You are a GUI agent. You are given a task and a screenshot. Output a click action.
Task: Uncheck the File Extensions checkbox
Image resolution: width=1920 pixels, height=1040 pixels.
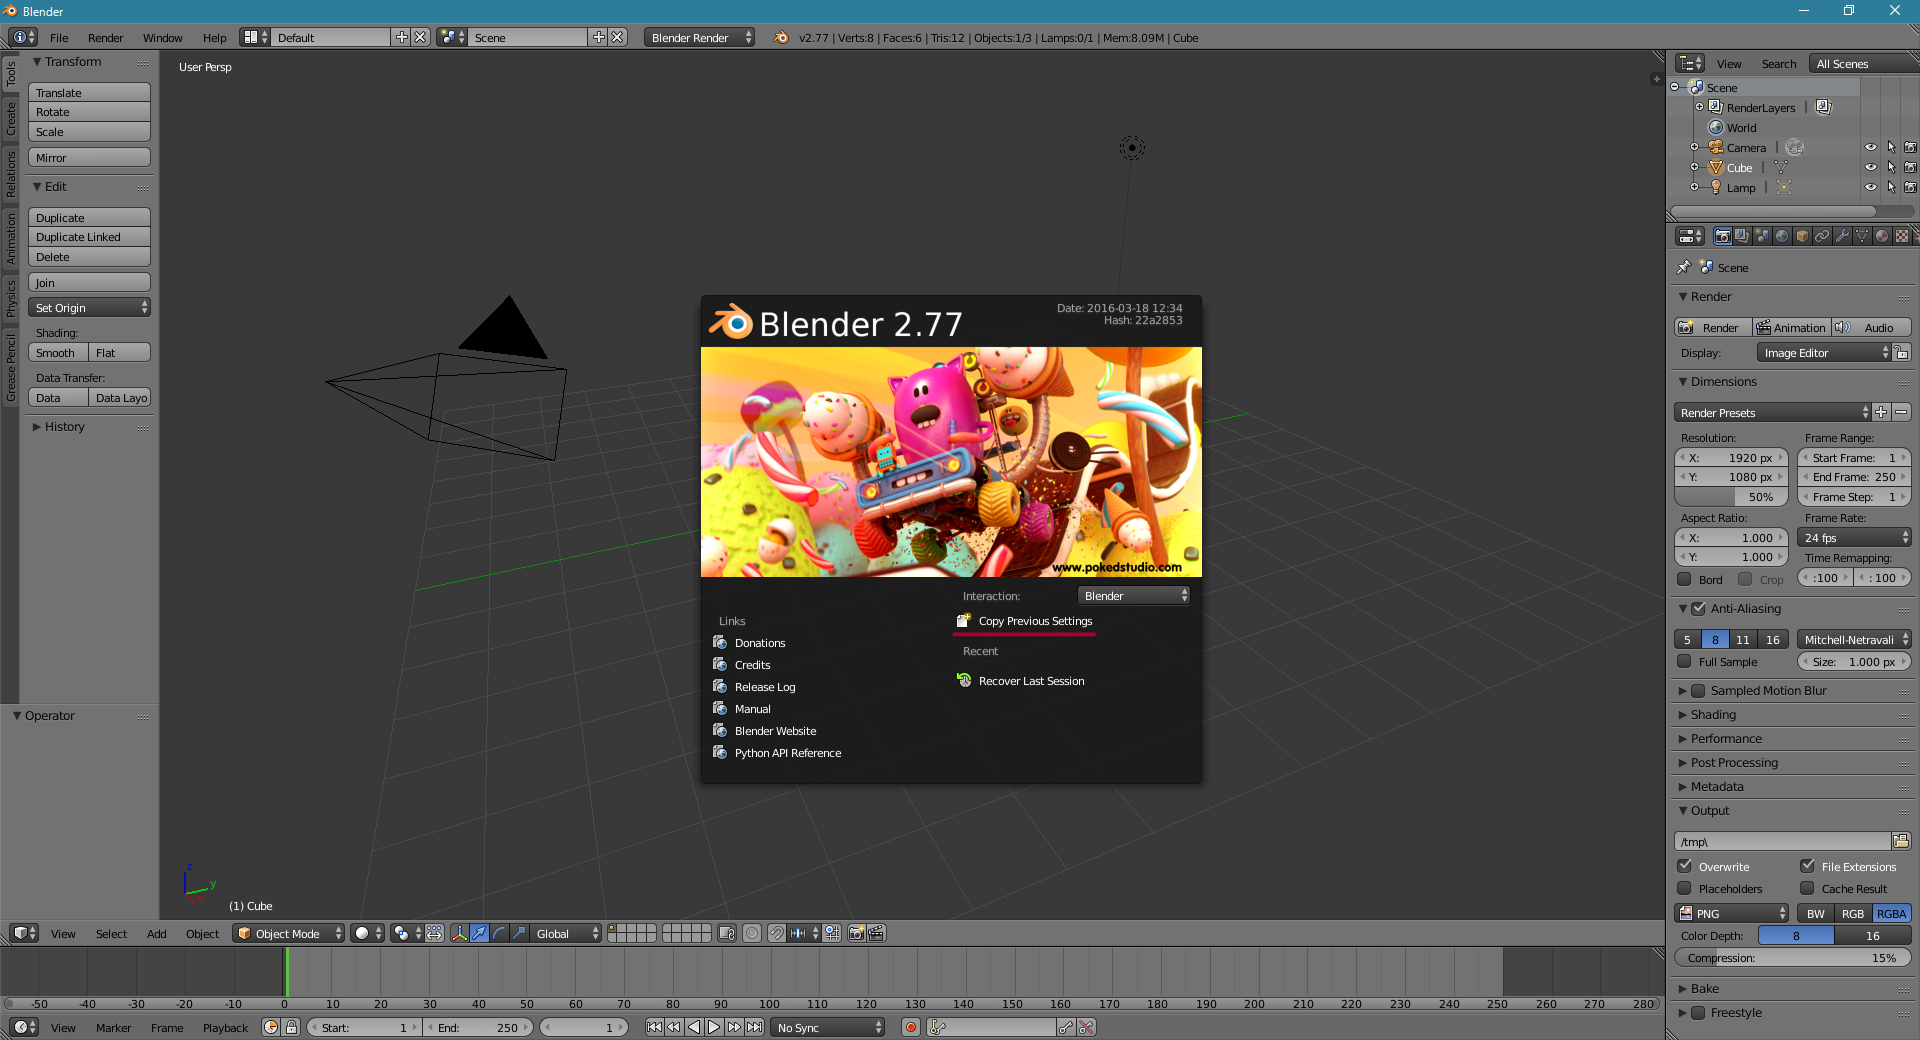tap(1808, 866)
